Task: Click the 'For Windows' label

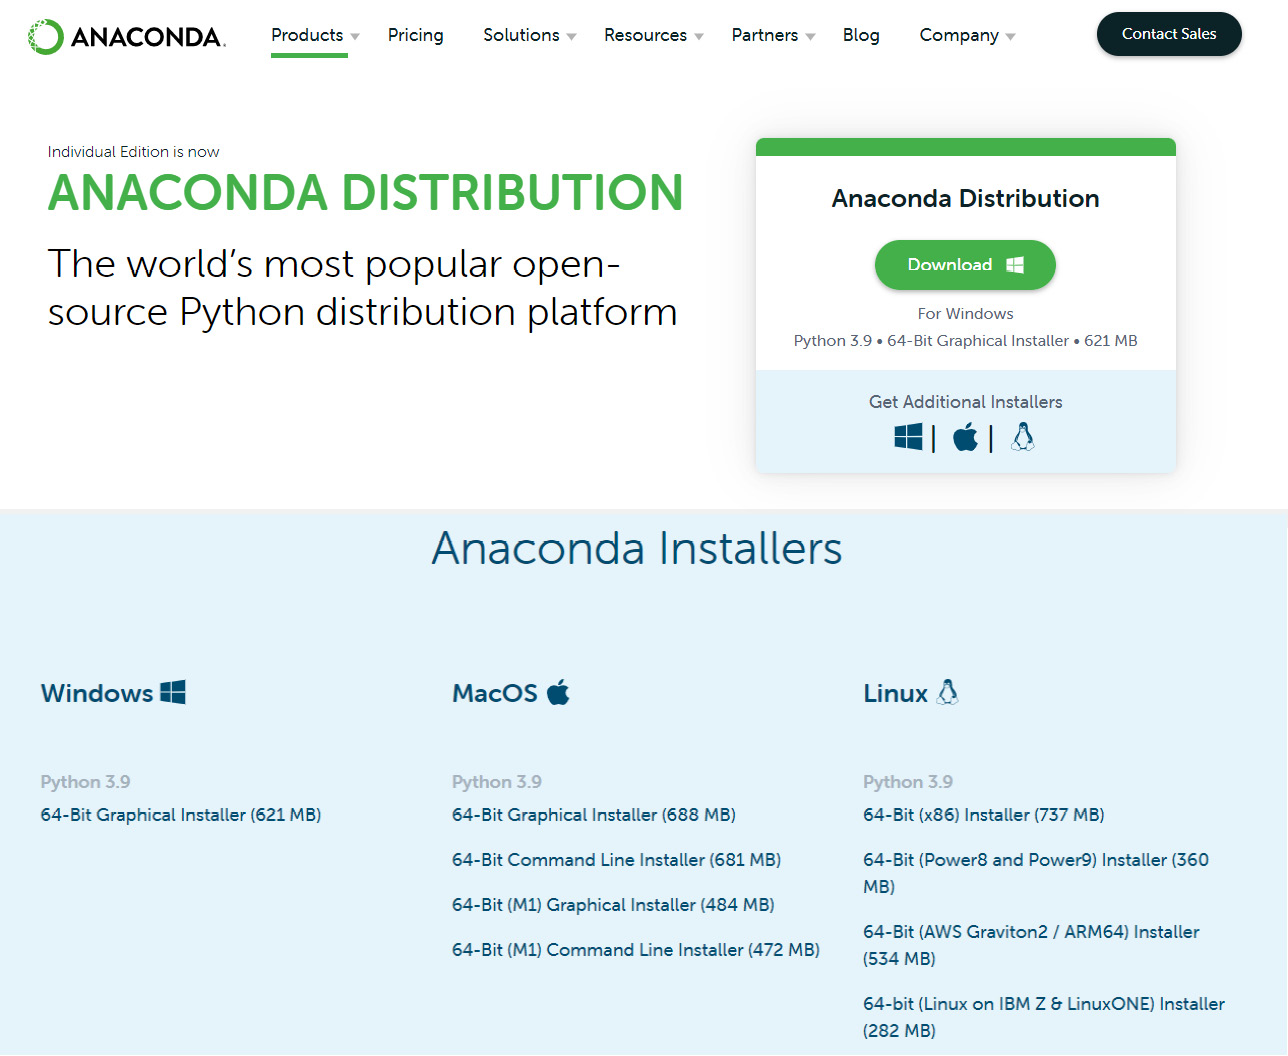Action: coord(966,314)
